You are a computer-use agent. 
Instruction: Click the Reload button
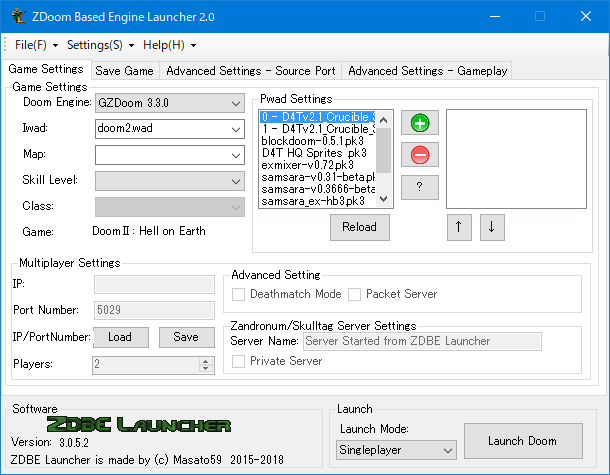(360, 227)
